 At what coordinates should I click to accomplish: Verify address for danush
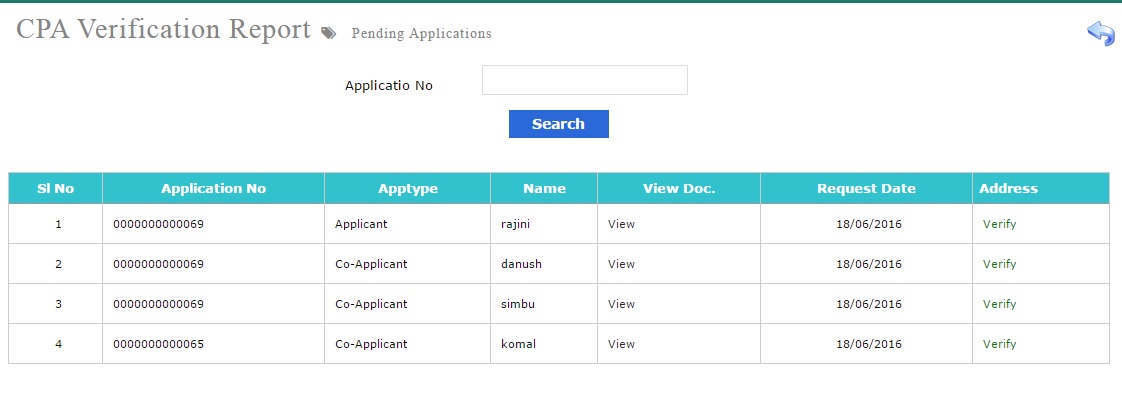[x=999, y=264]
